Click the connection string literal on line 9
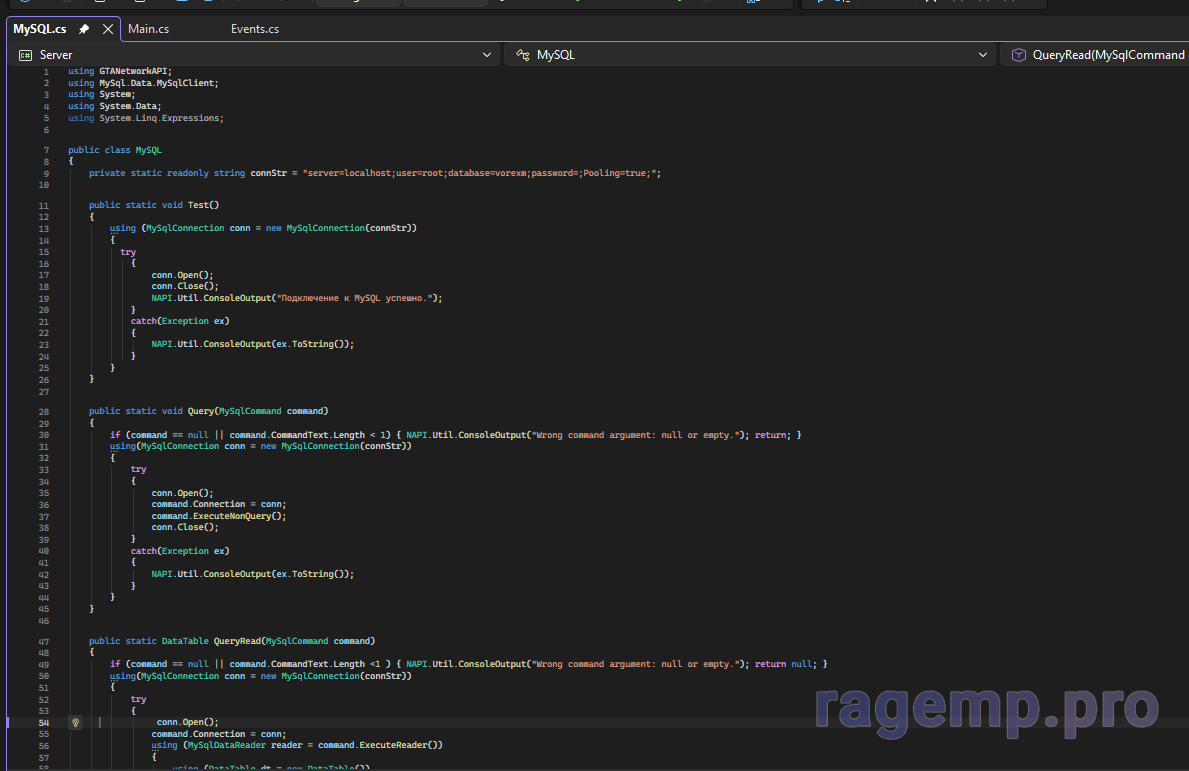Screen dimensions: 1189x771 [x=479, y=174]
